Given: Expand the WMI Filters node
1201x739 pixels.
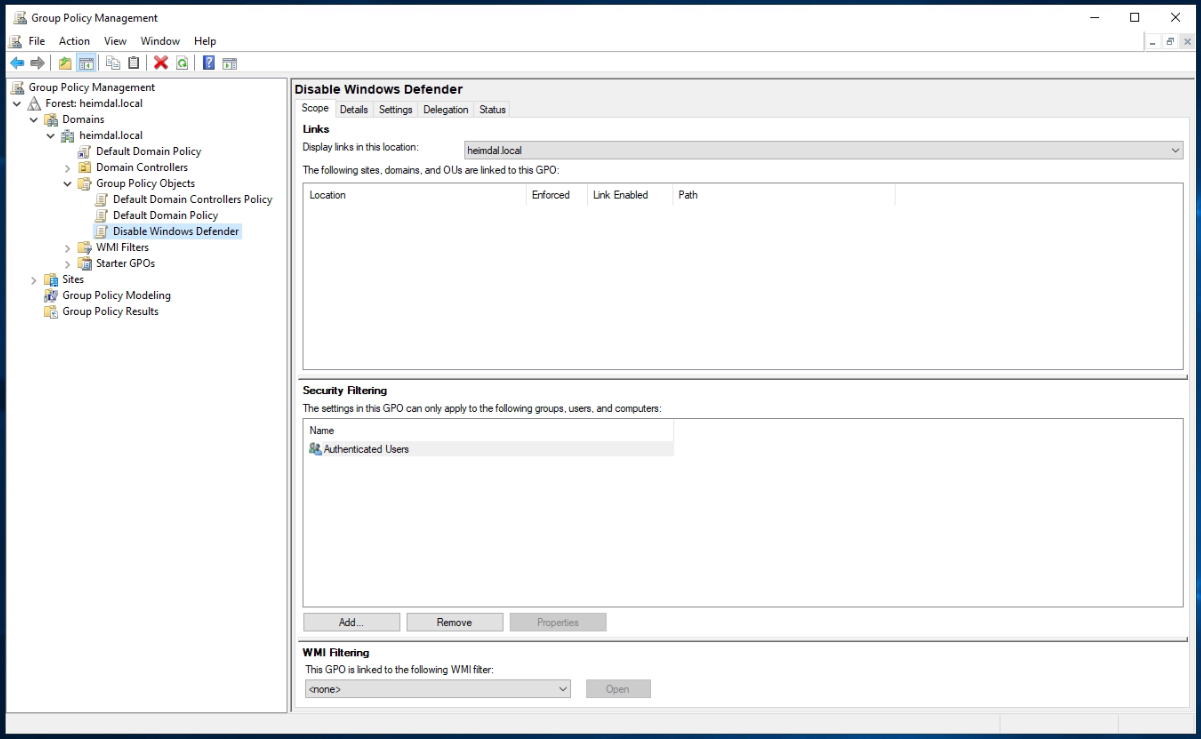Looking at the screenshot, I should point(68,247).
